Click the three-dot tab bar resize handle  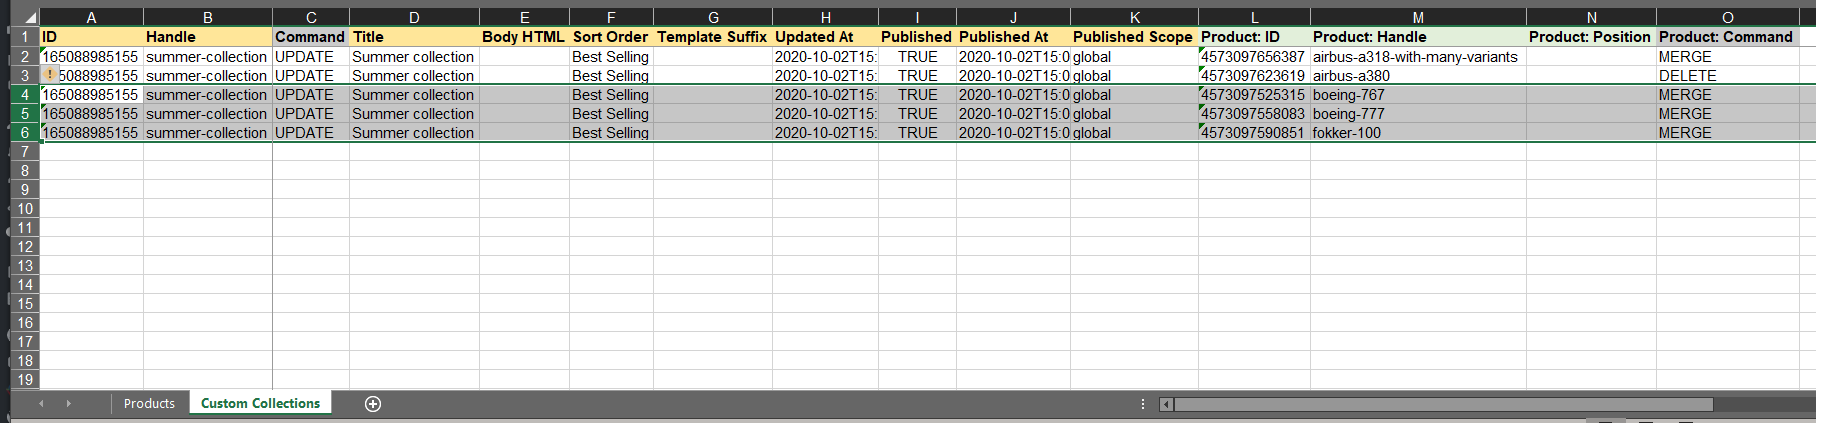click(1143, 404)
